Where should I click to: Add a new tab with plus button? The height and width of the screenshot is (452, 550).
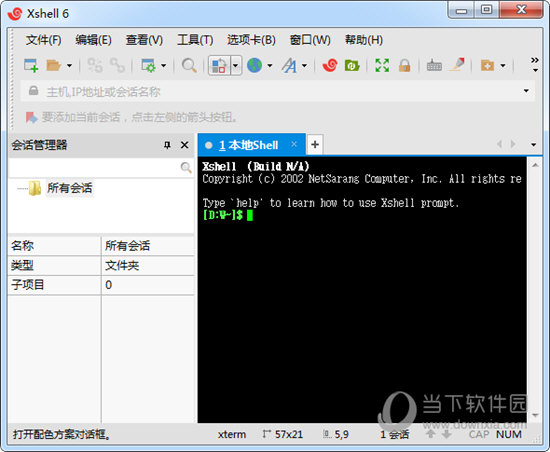coord(315,144)
